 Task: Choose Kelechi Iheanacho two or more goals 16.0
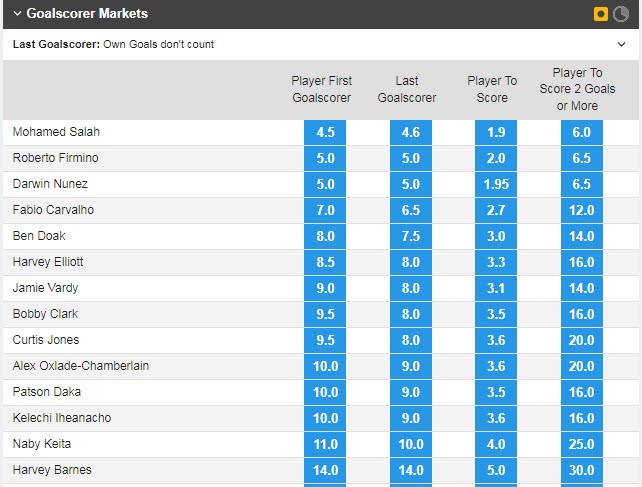coord(582,418)
